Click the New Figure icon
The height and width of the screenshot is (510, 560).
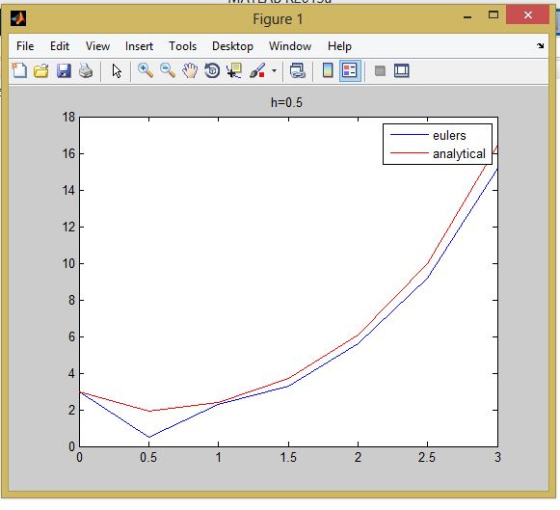(x=20, y=70)
